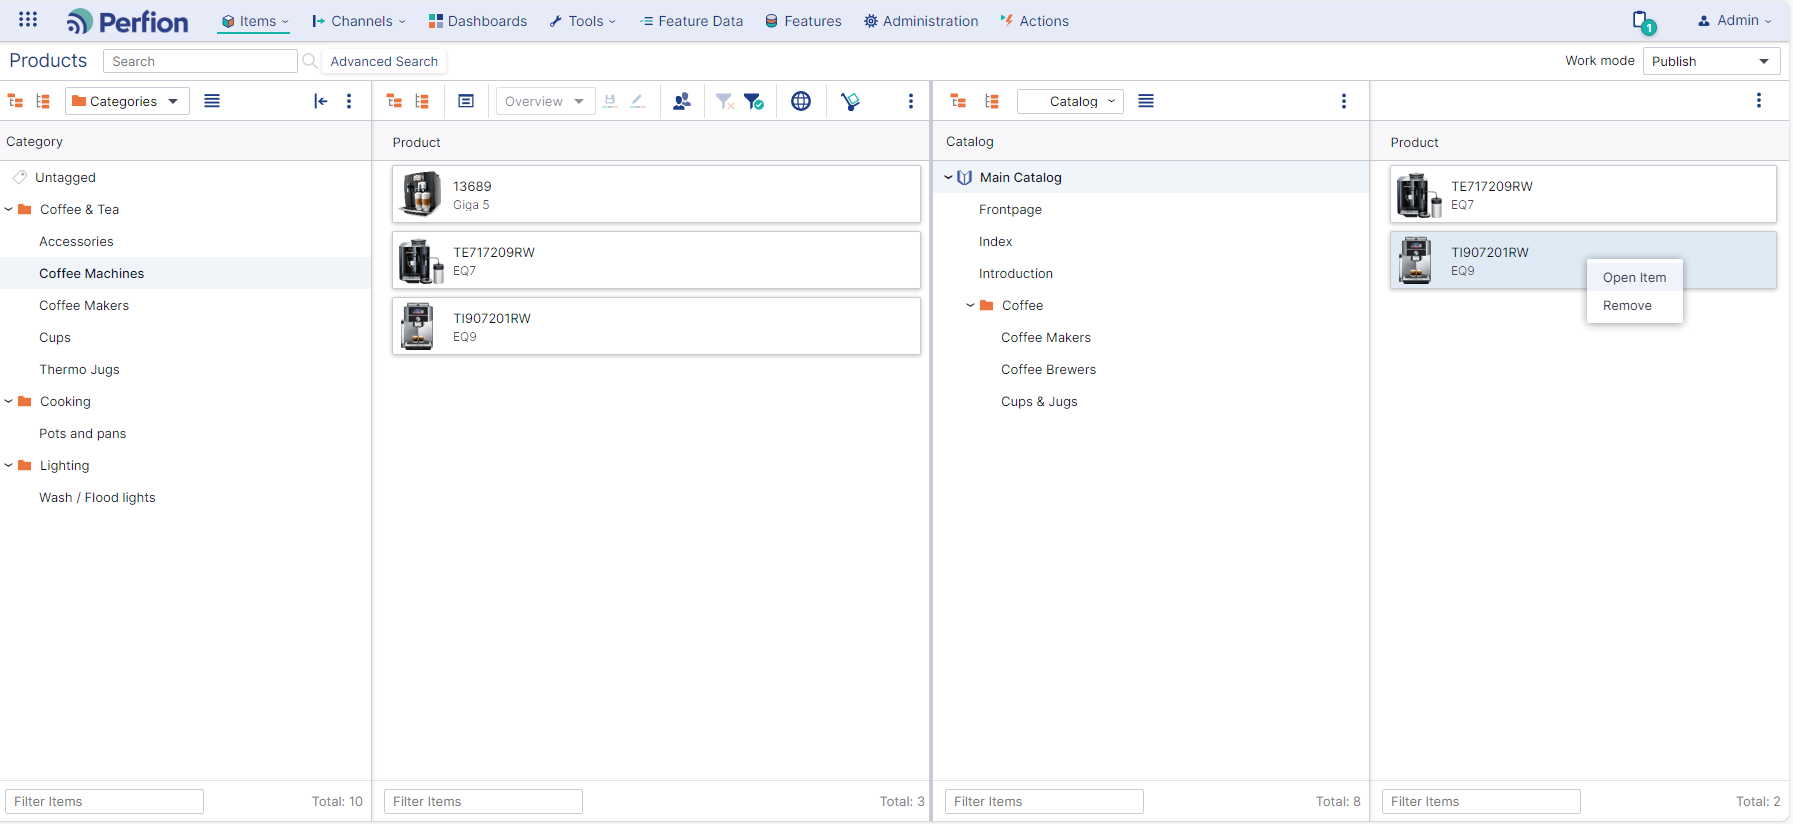Open the Tools menu
This screenshot has height=824, width=1793.
click(x=582, y=21)
